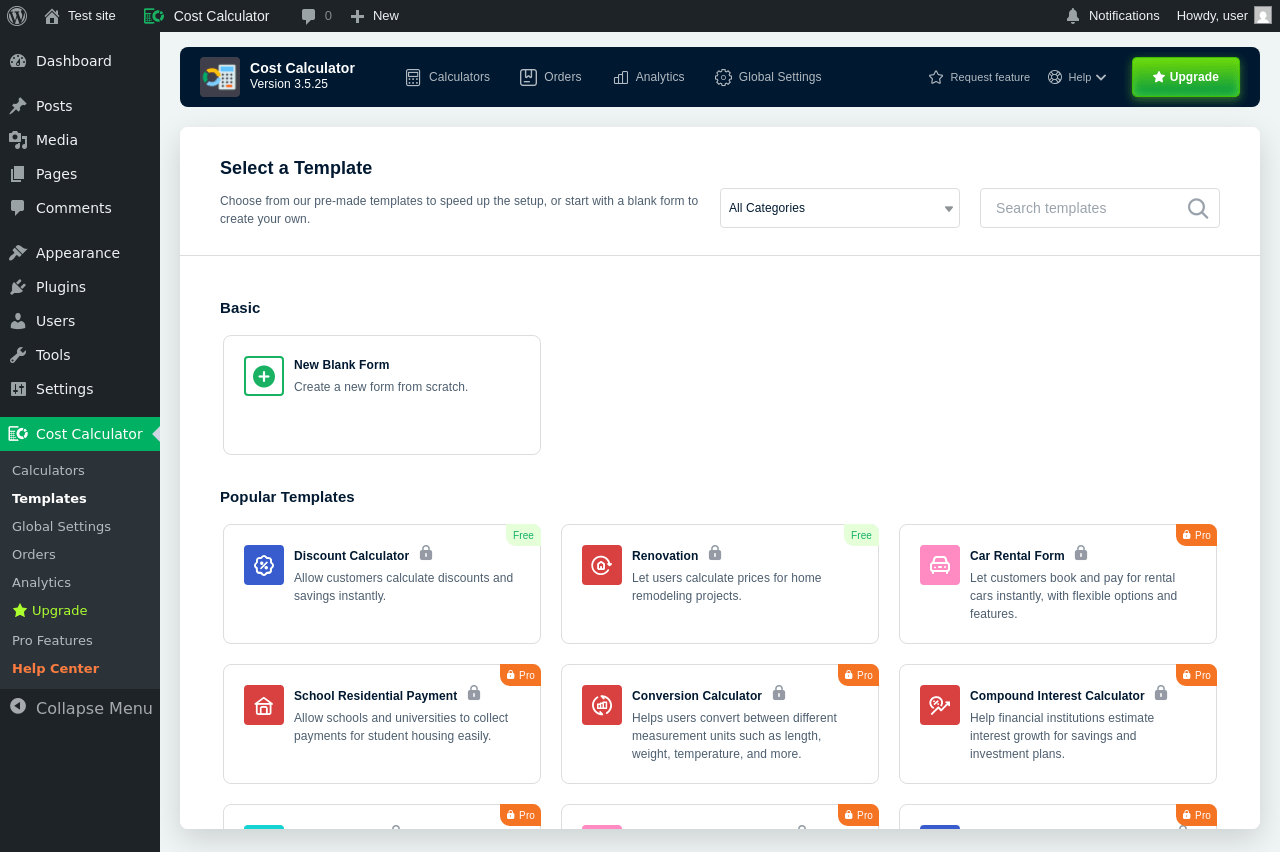Open Cost Calculator in admin bar
Image resolution: width=1280 pixels, height=852 pixels.
tap(207, 16)
